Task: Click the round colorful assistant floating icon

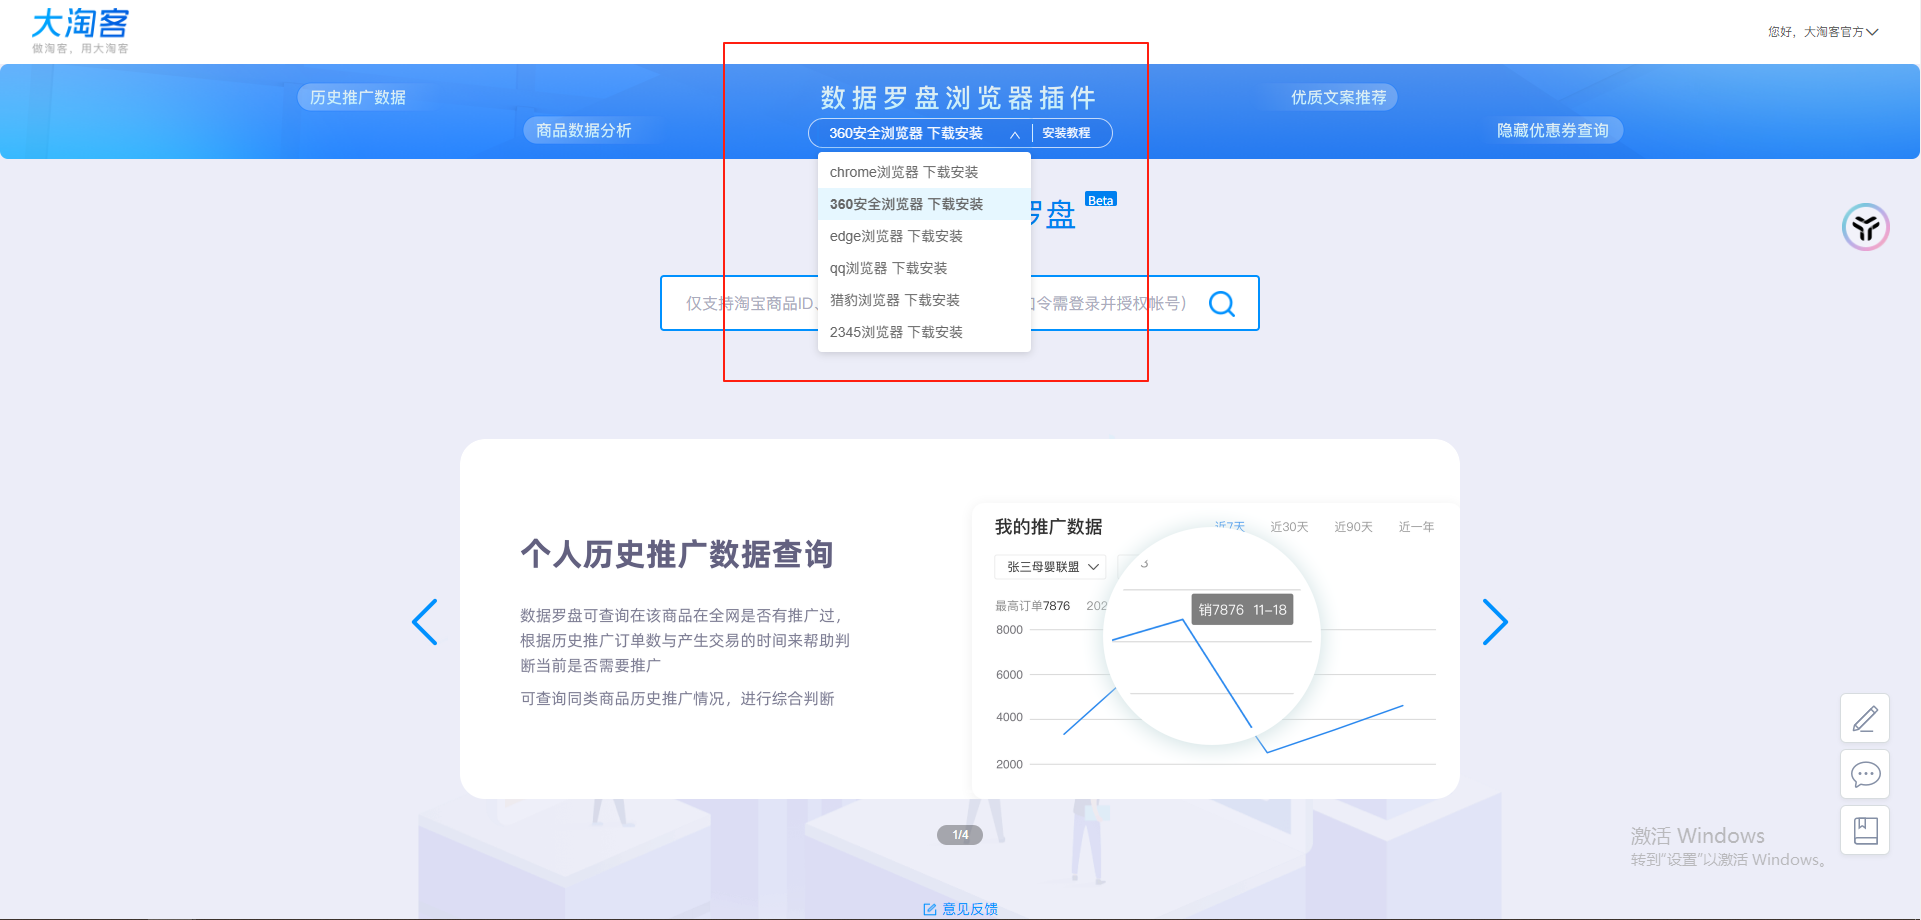Action: [1865, 227]
